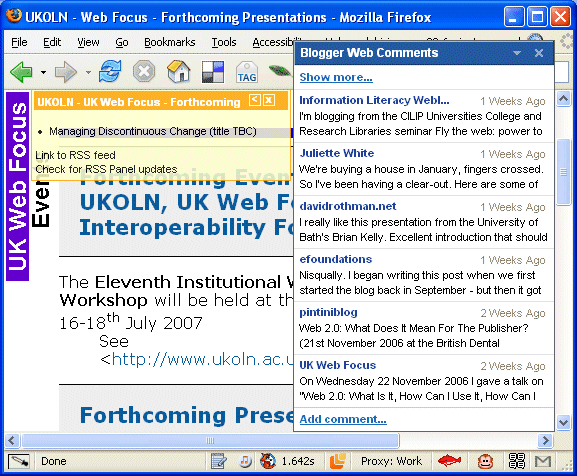Click the red fish status bar icon
577x476 pixels.
(x=449, y=461)
